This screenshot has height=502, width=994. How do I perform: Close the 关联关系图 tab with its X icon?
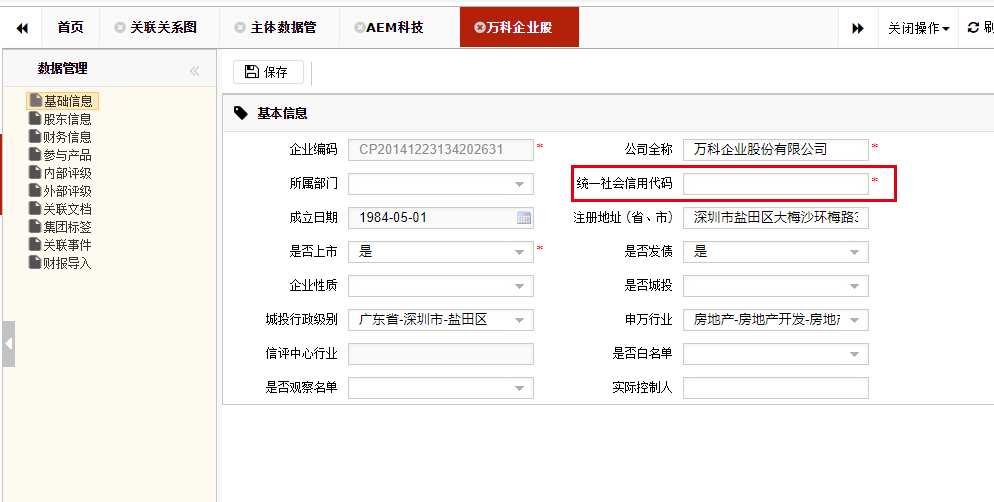click(119, 27)
